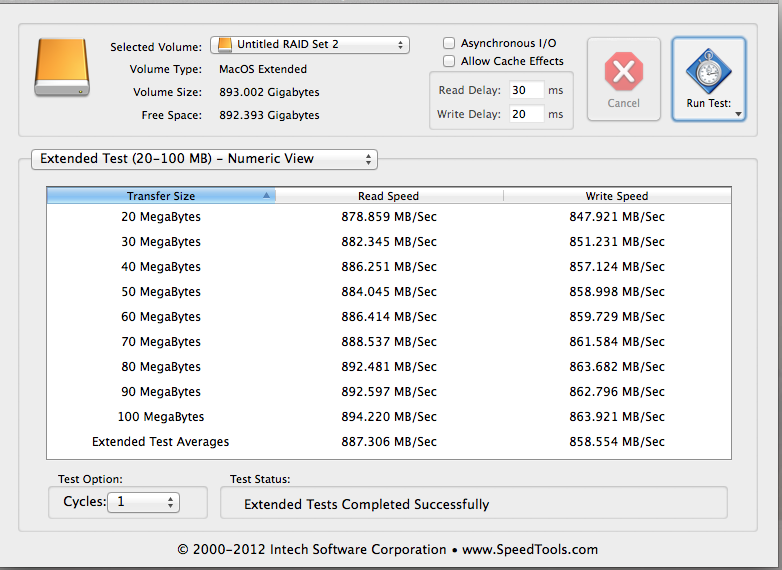Screen dimensions: 782x570
Task: Click the Read Delay input field
Action: 525,90
